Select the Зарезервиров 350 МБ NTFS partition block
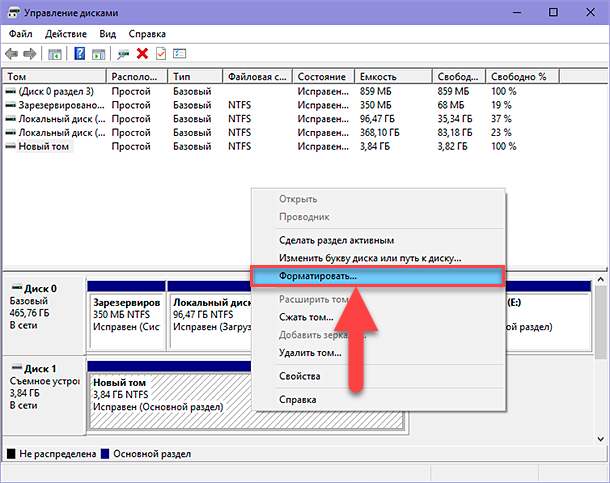610x483 pixels. tap(127, 316)
